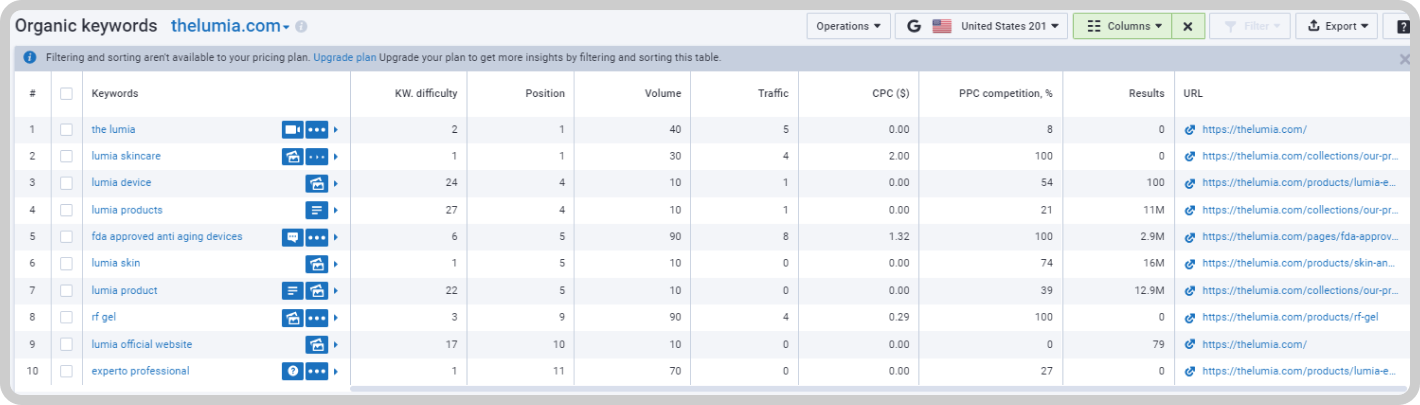The width and height of the screenshot is (1420, 405).
Task: Click the info icon beside thelumia.com title
Action: 302,27
